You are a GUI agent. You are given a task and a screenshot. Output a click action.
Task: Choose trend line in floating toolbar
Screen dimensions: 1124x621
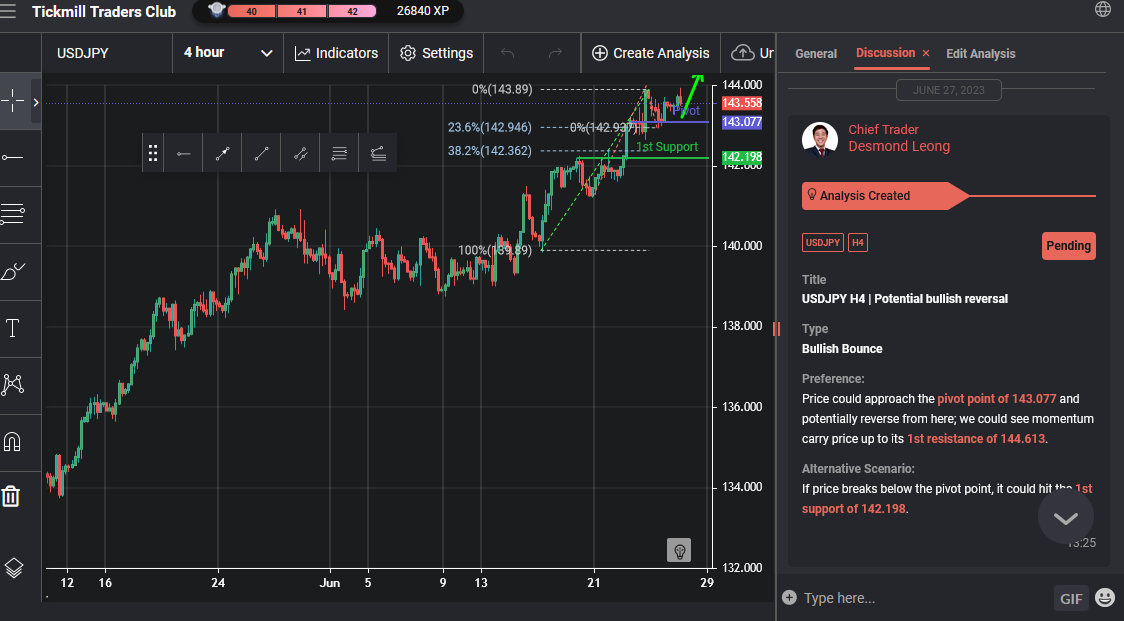(x=261, y=153)
